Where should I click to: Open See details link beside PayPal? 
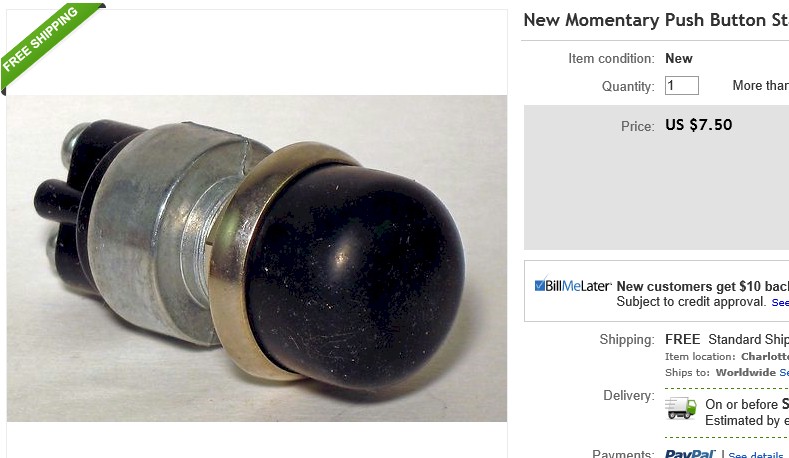point(758,454)
